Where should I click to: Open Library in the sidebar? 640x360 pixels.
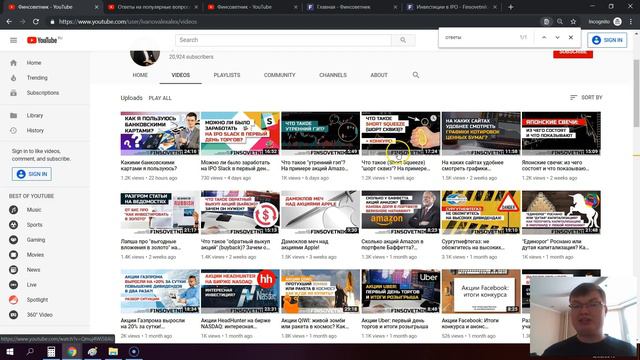tap(35, 116)
